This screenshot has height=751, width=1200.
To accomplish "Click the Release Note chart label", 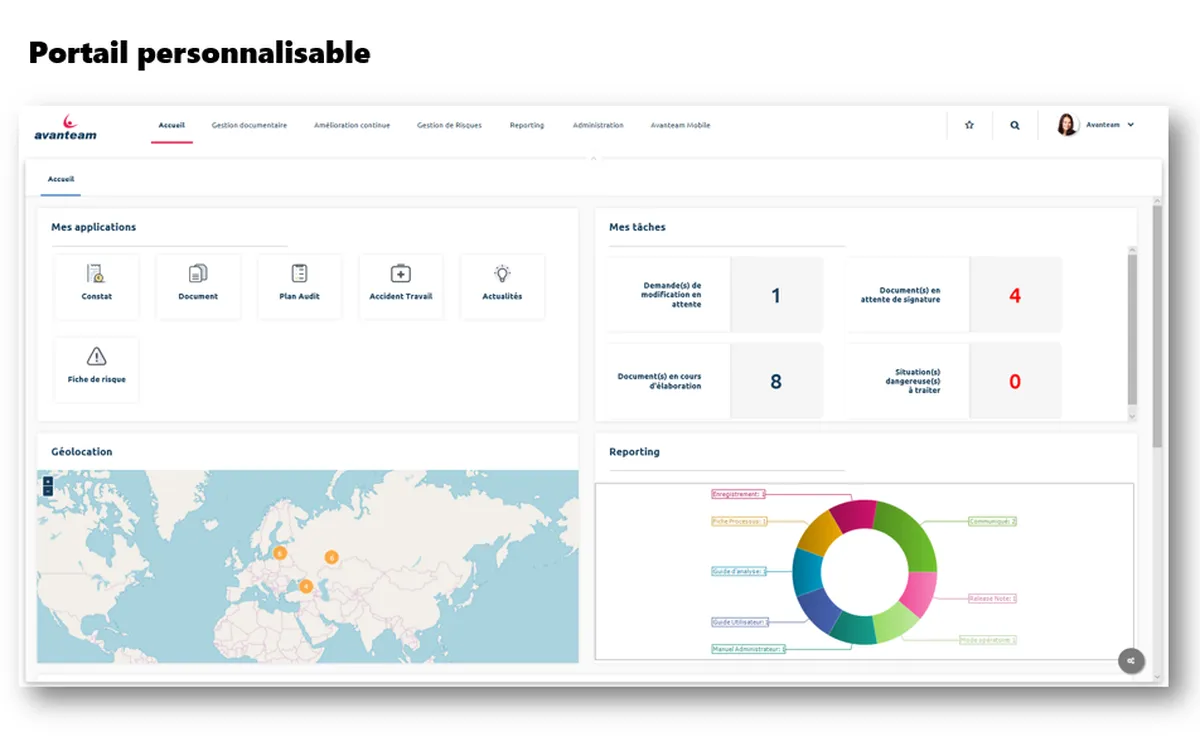I will point(992,598).
